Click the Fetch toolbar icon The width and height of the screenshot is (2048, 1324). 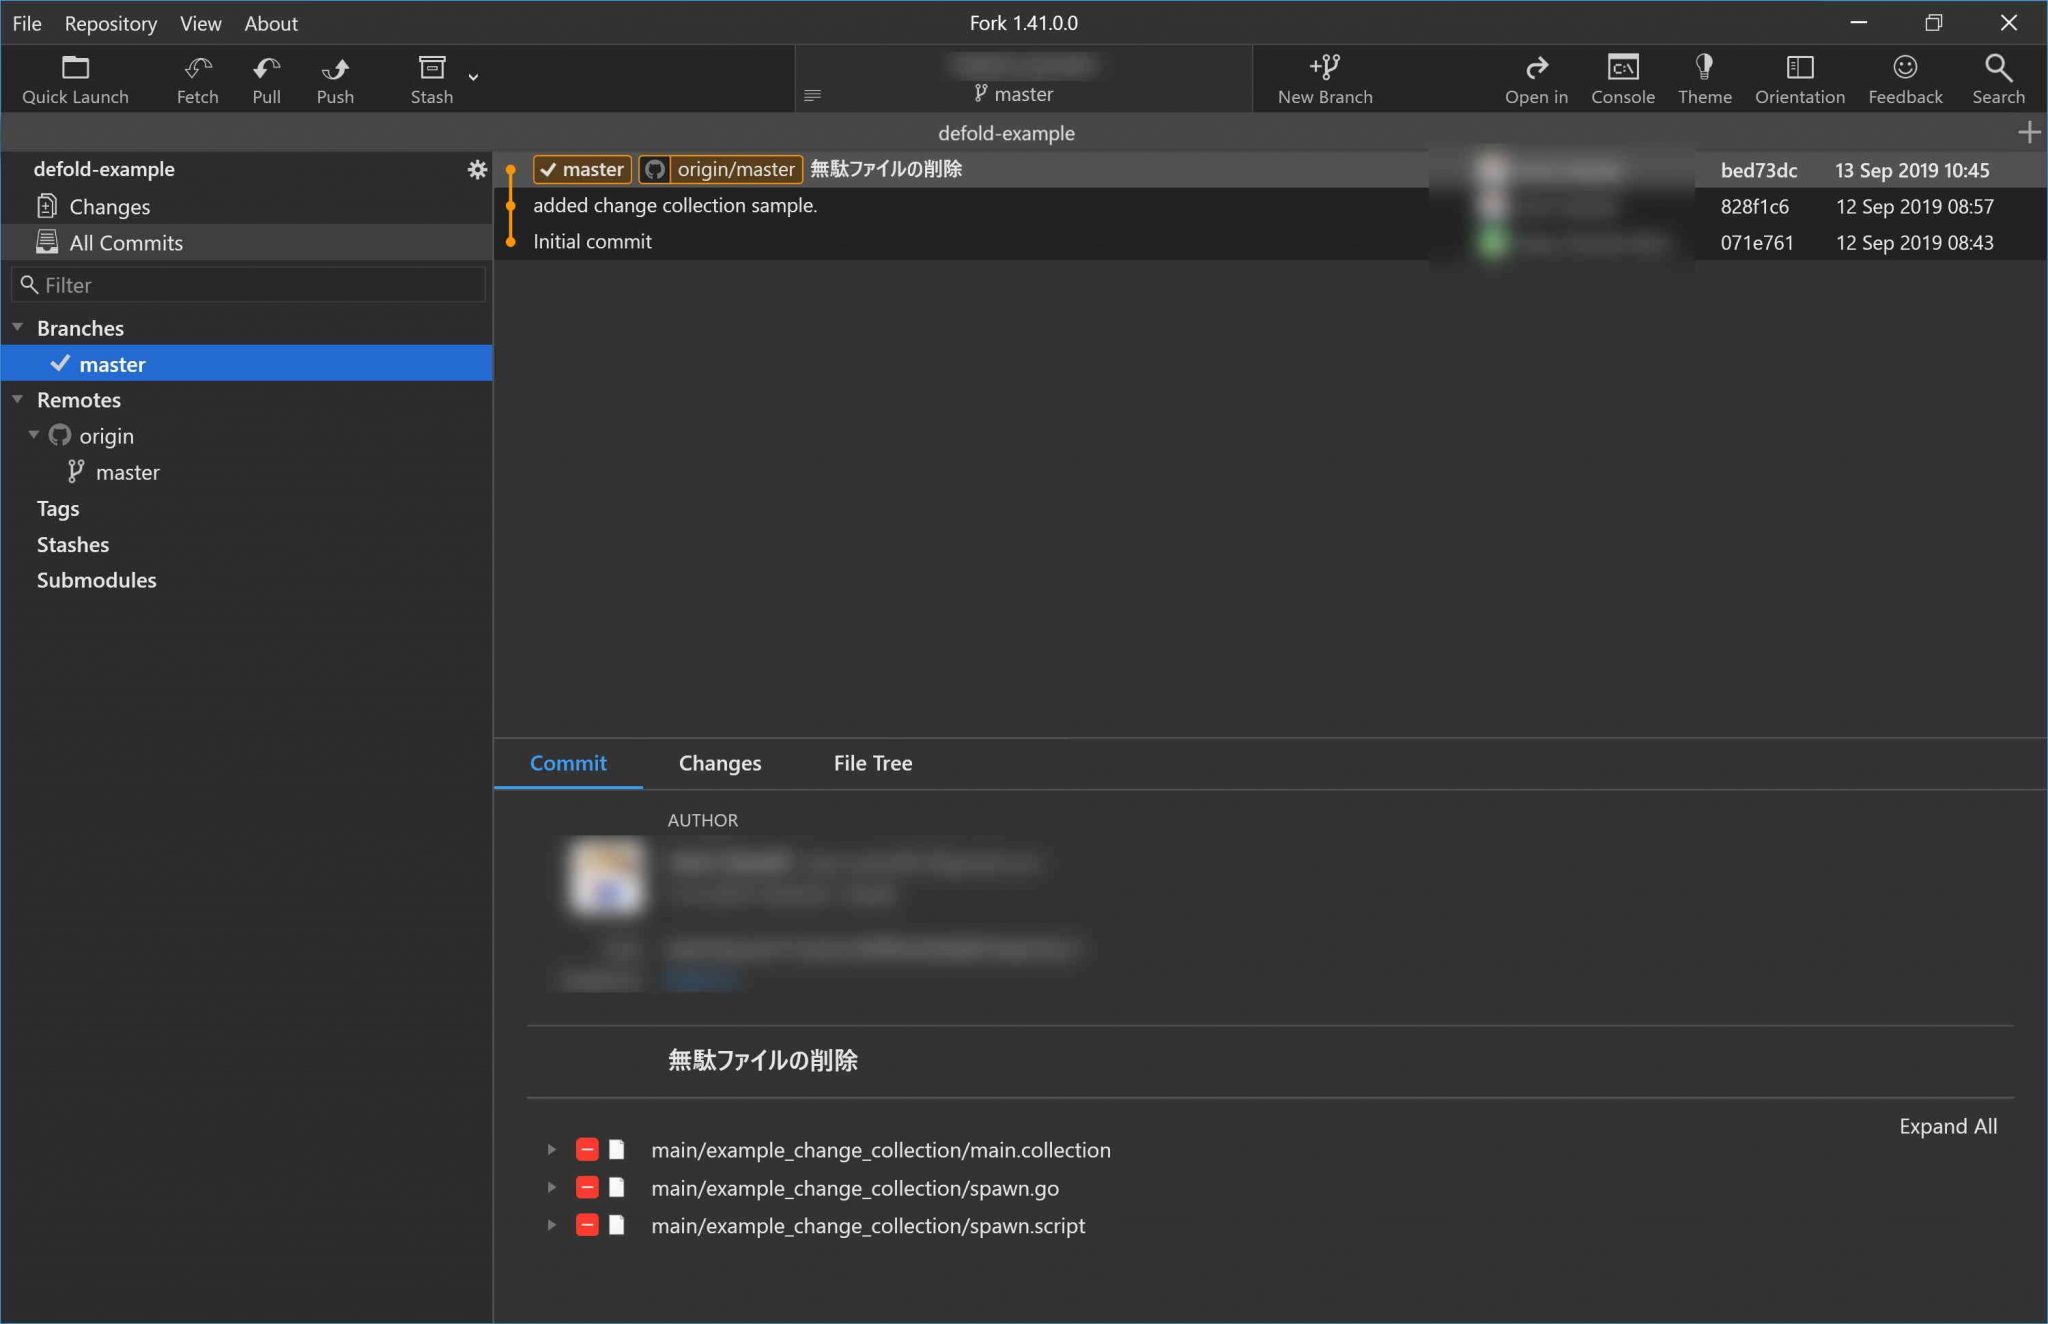(x=197, y=69)
